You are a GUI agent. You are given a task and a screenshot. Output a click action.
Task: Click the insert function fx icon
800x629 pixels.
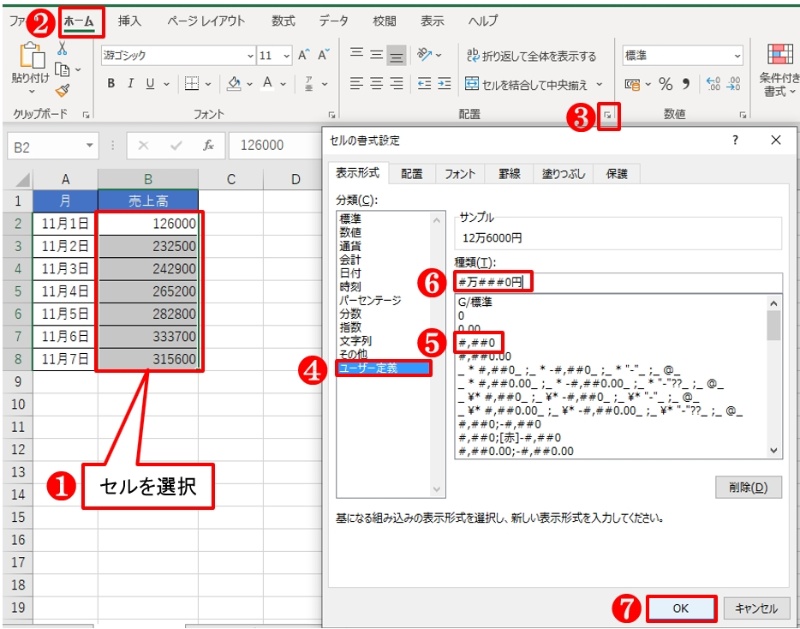(x=208, y=145)
